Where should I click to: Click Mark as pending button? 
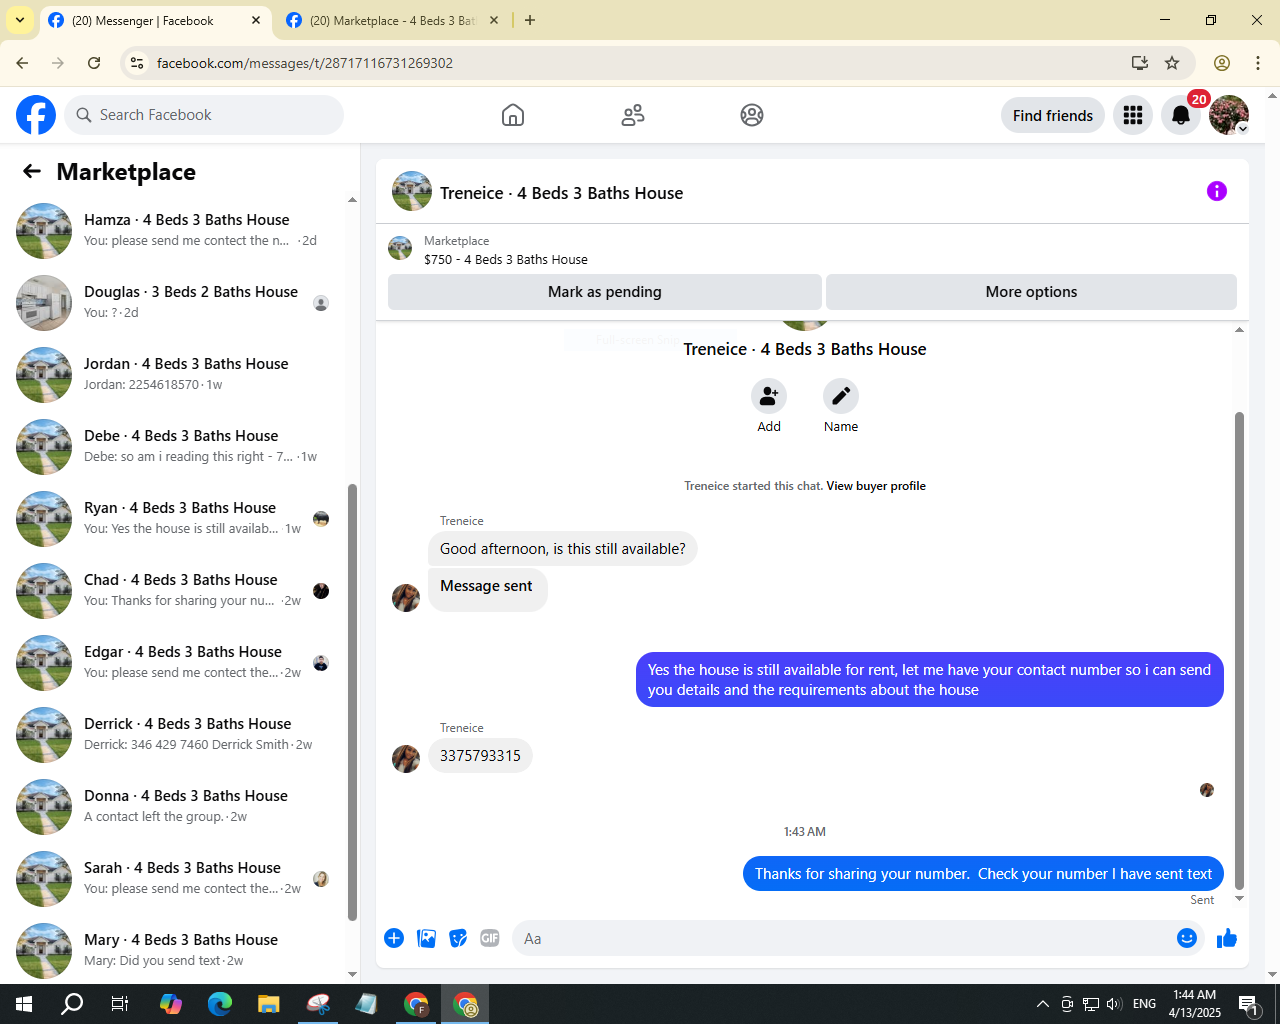(605, 292)
